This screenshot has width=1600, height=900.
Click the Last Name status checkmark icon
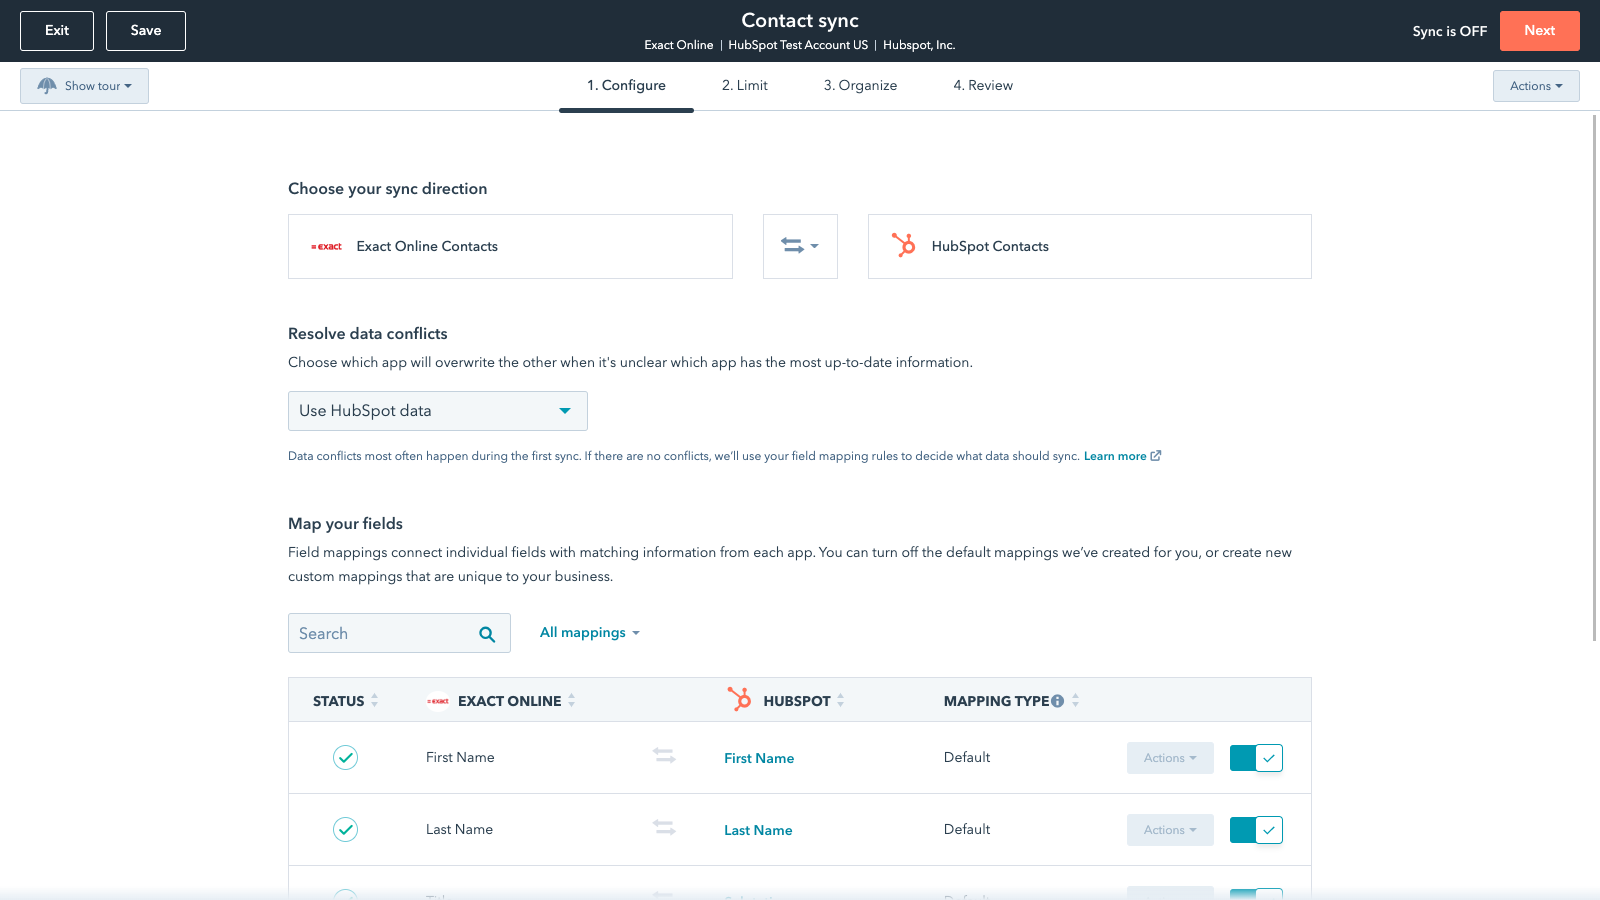(345, 830)
